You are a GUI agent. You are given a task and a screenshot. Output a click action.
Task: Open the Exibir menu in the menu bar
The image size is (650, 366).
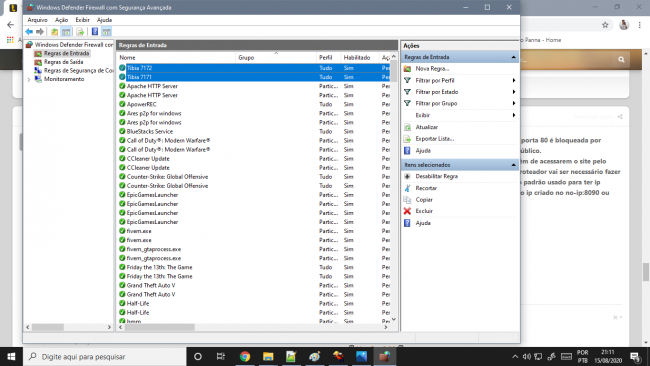click(82, 20)
